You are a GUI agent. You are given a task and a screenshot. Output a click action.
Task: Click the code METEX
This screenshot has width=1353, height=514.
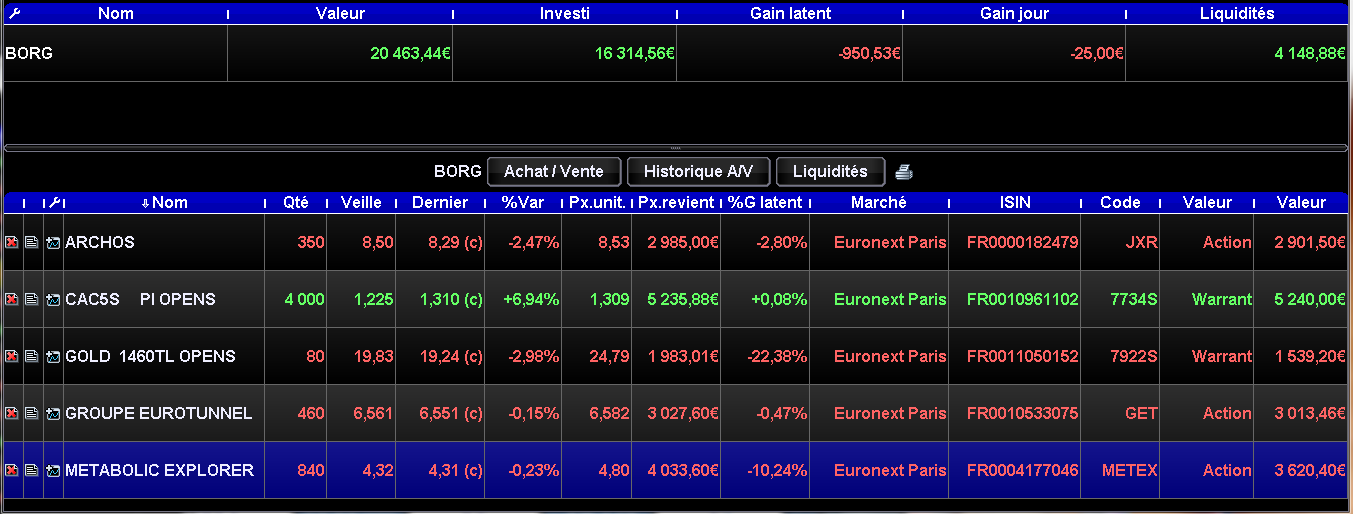(x=1130, y=471)
